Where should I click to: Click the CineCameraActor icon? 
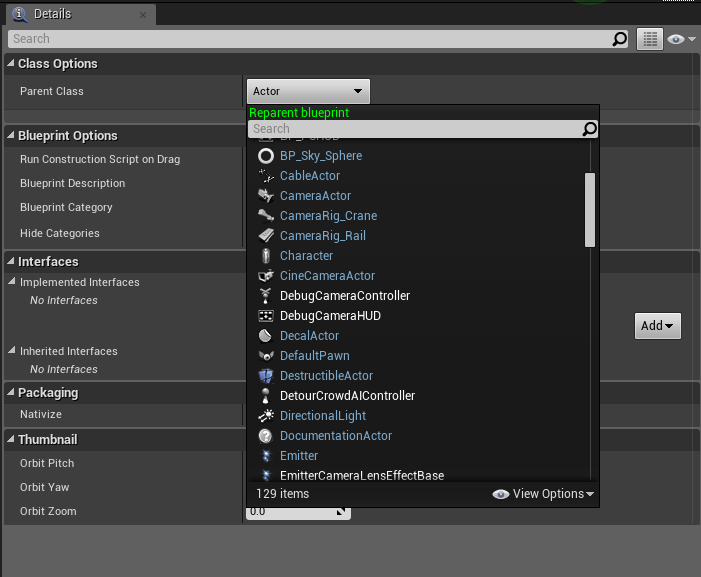pos(266,276)
